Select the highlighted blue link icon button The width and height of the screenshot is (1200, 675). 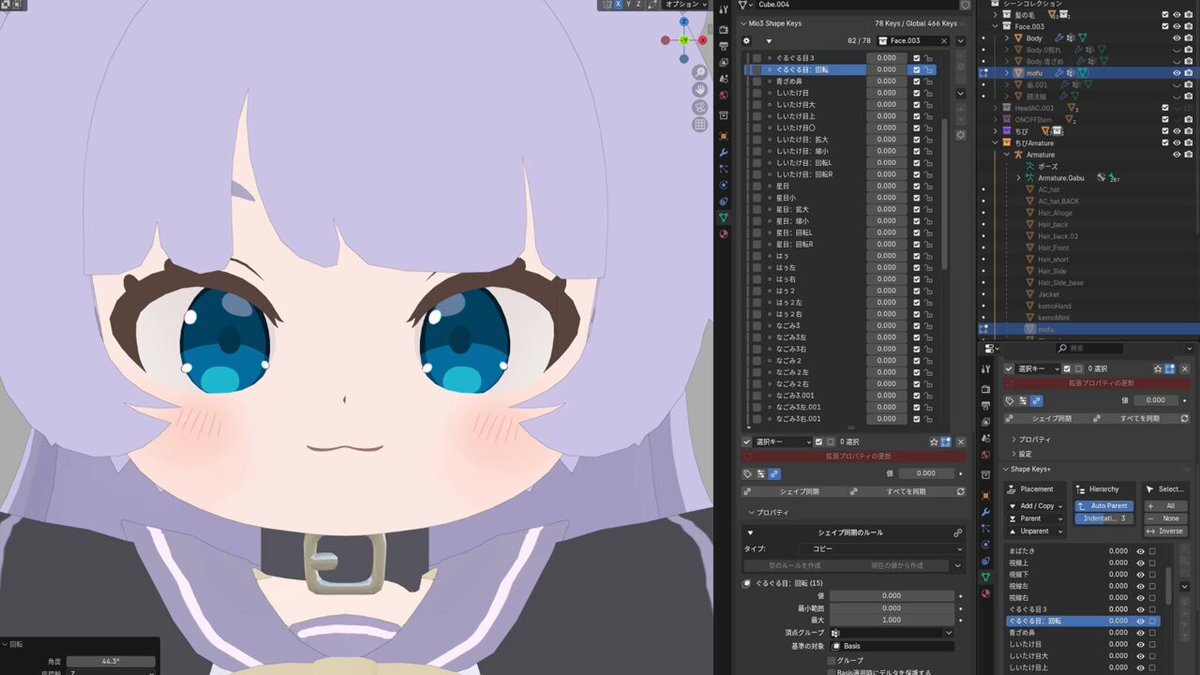click(775, 474)
